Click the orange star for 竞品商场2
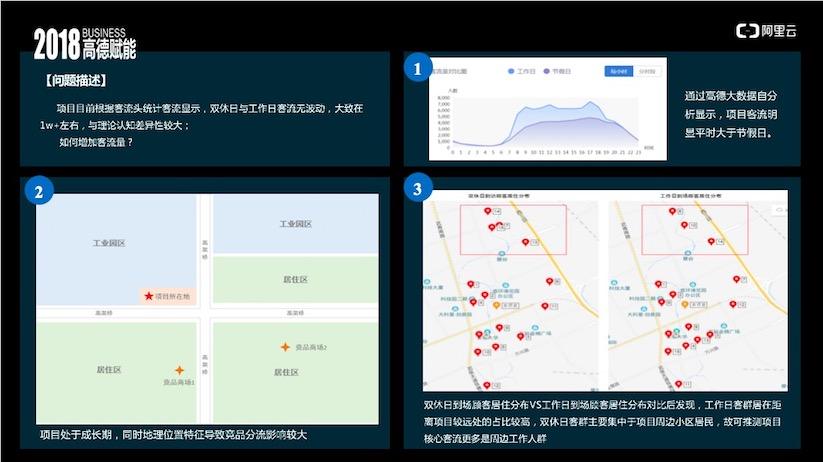The image size is (823, 462). pyautogui.click(x=285, y=347)
